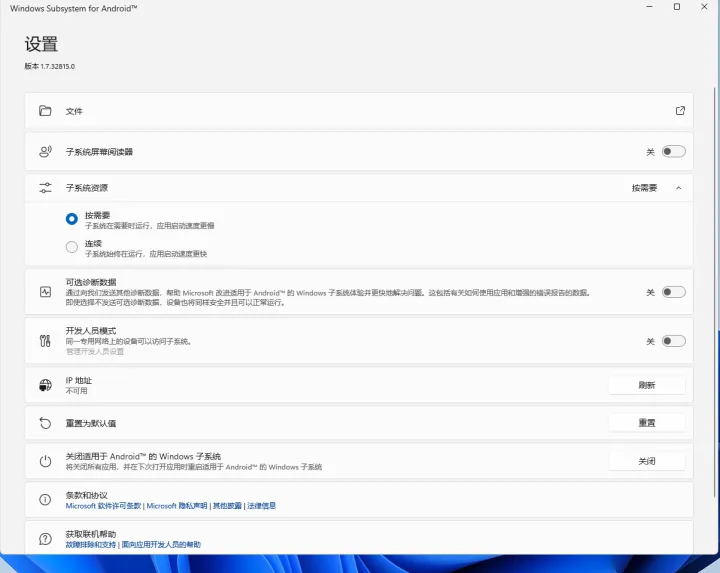Viewport: 720px width, 573px height.
Task: Open the 文件 row
Action: pyautogui.click(x=359, y=111)
